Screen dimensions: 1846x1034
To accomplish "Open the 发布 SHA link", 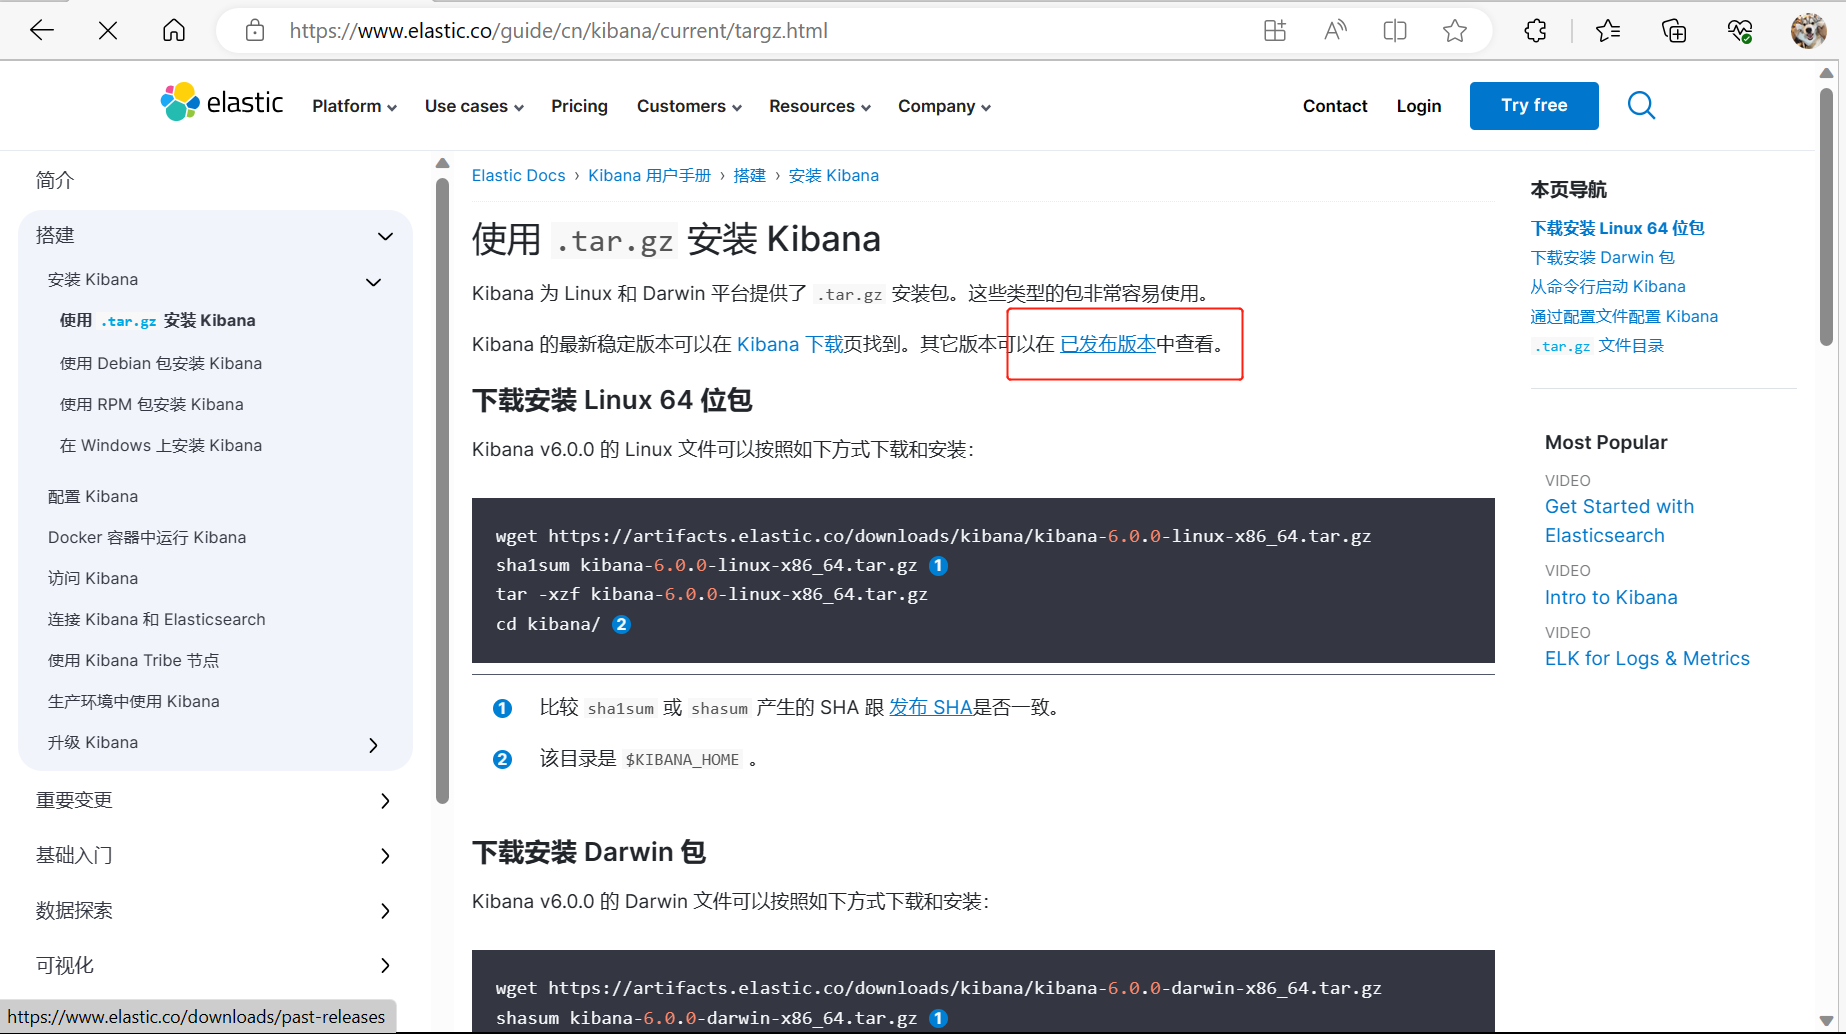I will (931, 708).
